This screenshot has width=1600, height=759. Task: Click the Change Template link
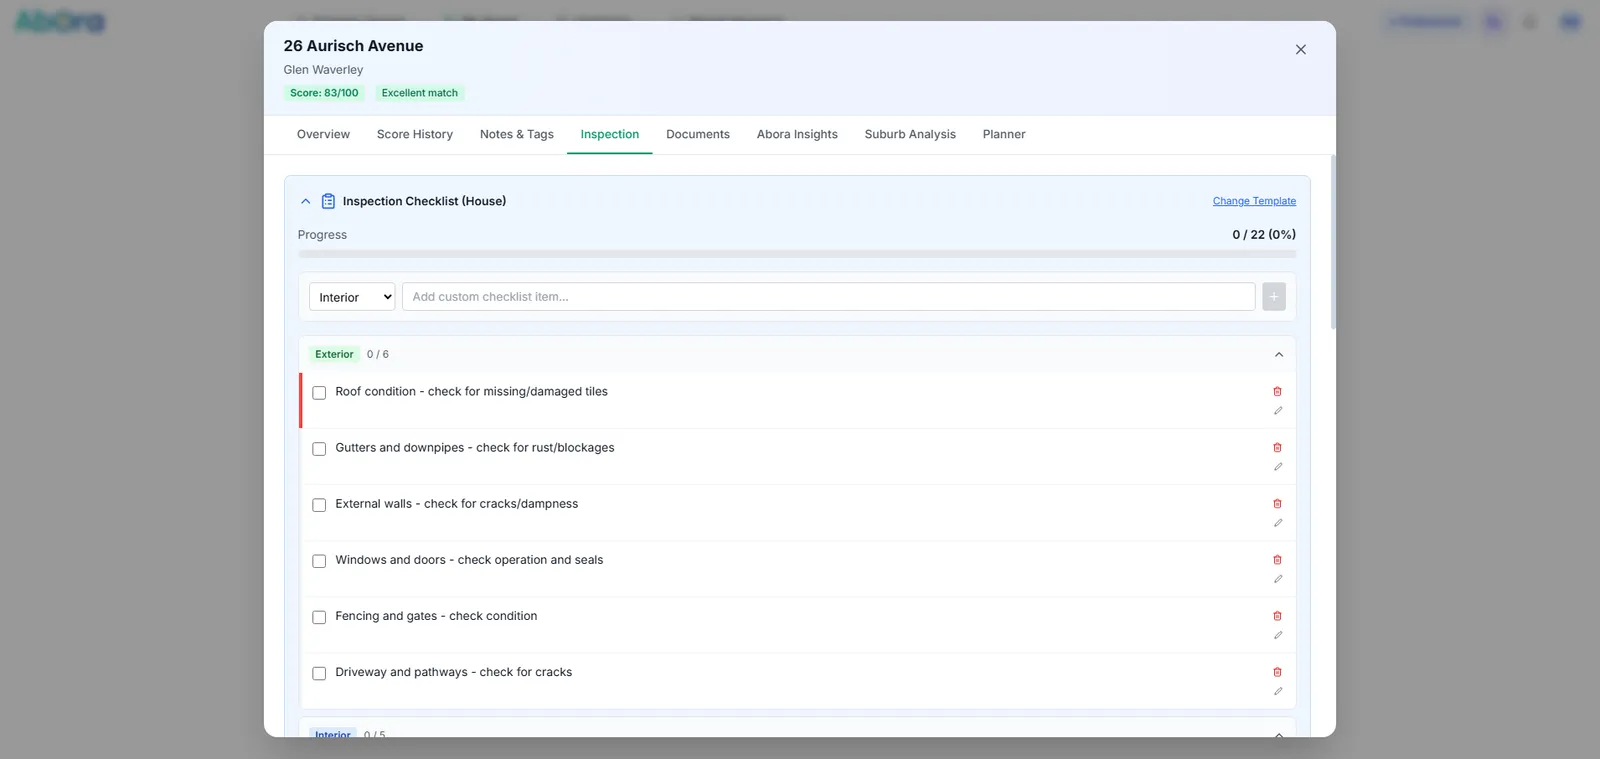1254,201
